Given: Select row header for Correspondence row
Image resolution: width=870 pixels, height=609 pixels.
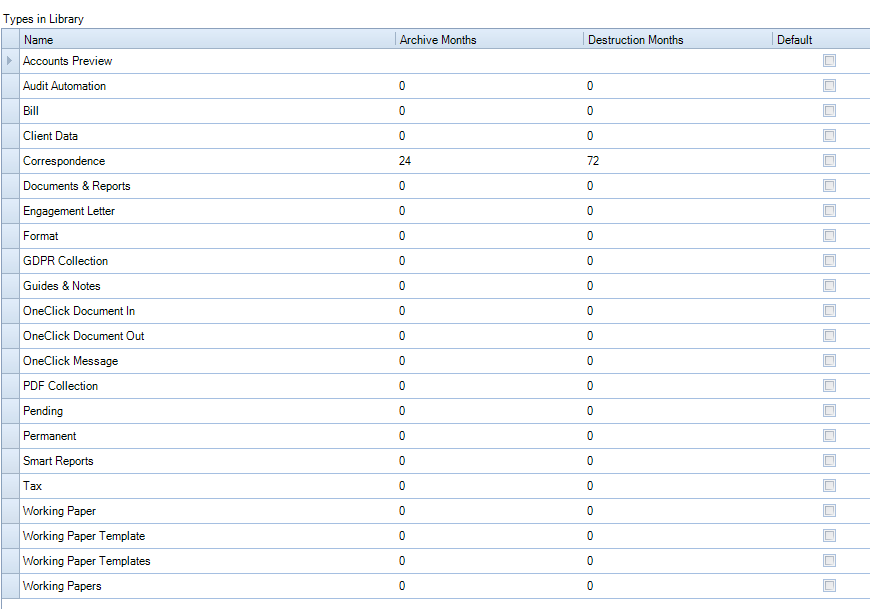Looking at the screenshot, I should [x=10, y=160].
